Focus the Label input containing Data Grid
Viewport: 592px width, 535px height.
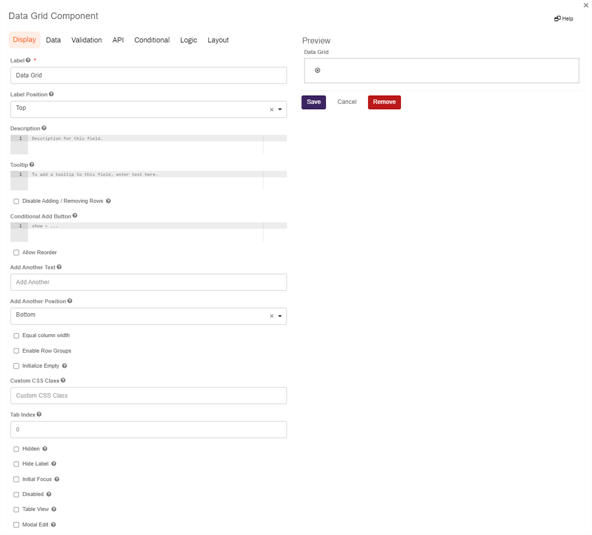pos(148,76)
